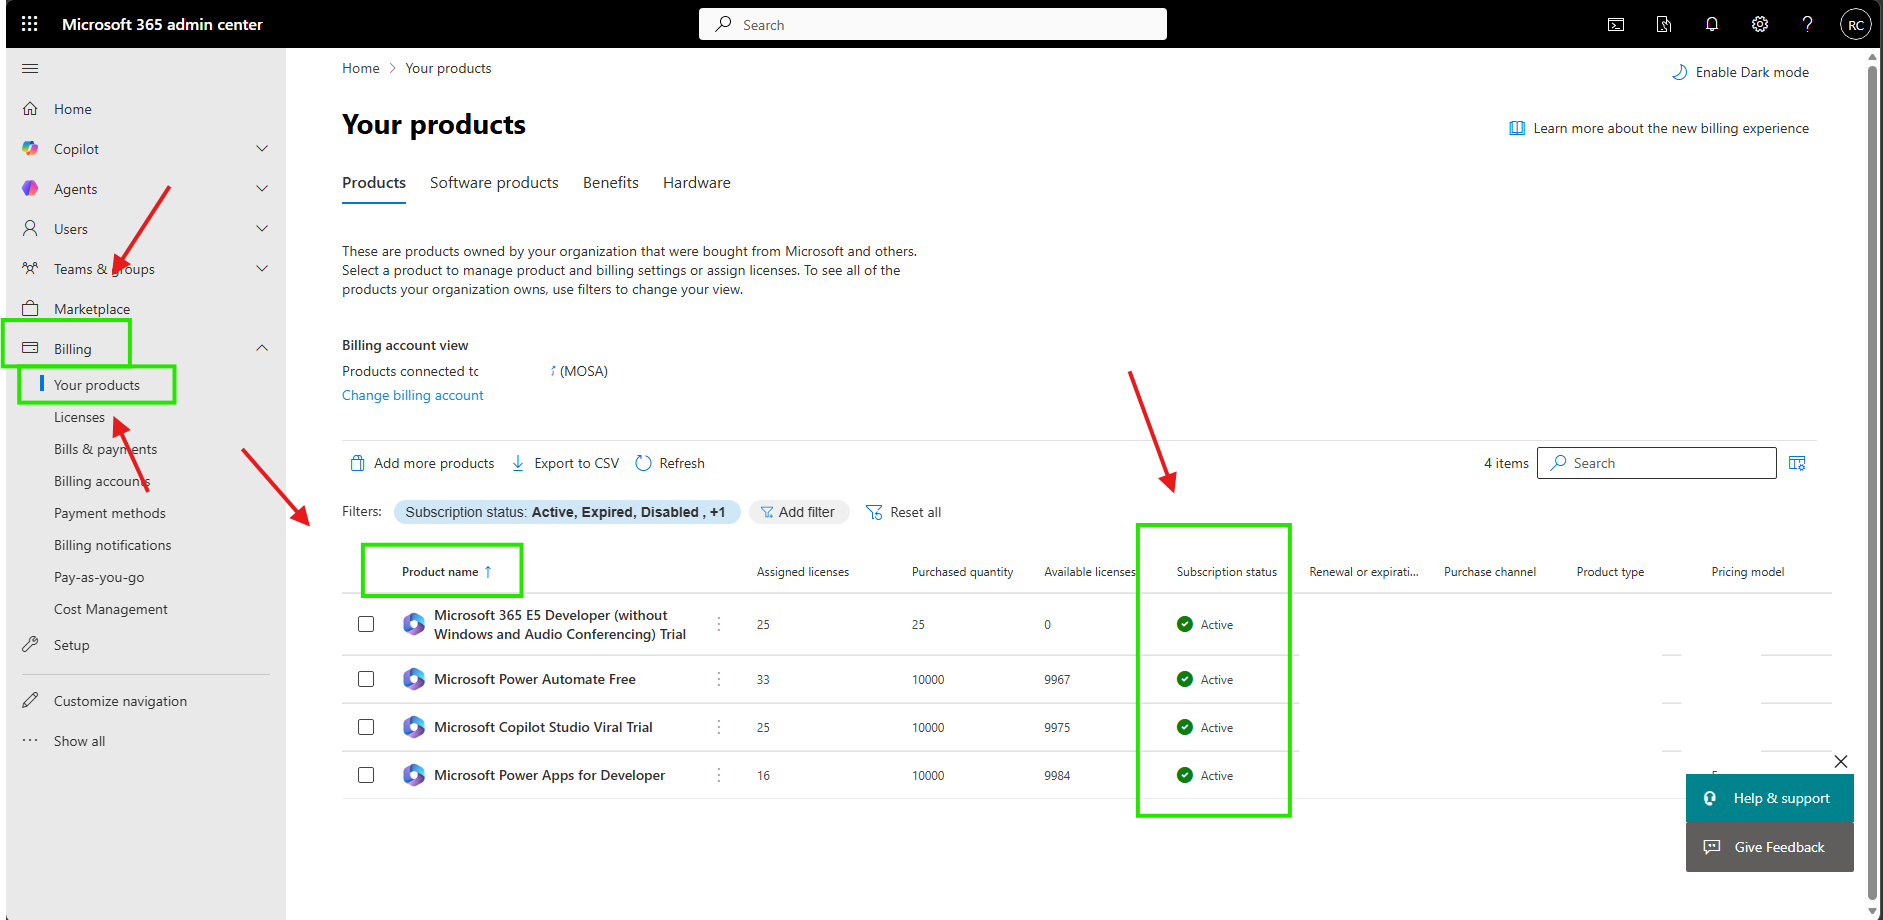Sort by Assigned licenses column header
This screenshot has height=920, width=1883.
(803, 572)
